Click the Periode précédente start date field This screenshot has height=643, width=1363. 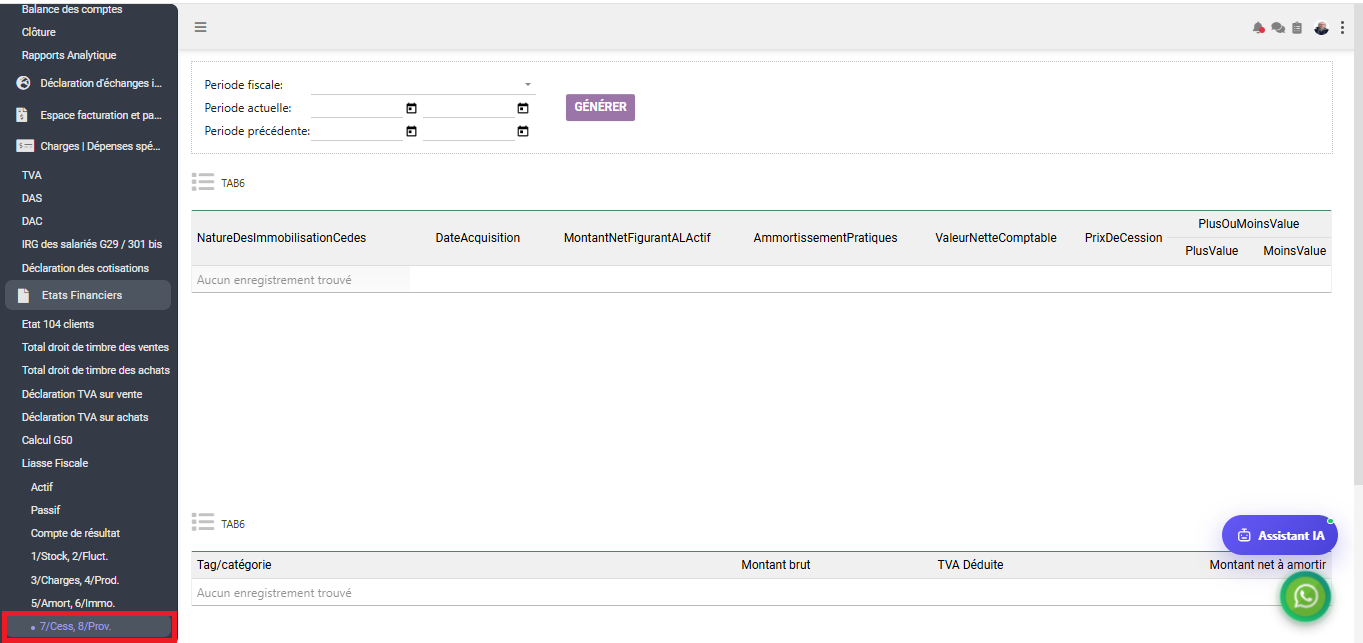pyautogui.click(x=357, y=131)
